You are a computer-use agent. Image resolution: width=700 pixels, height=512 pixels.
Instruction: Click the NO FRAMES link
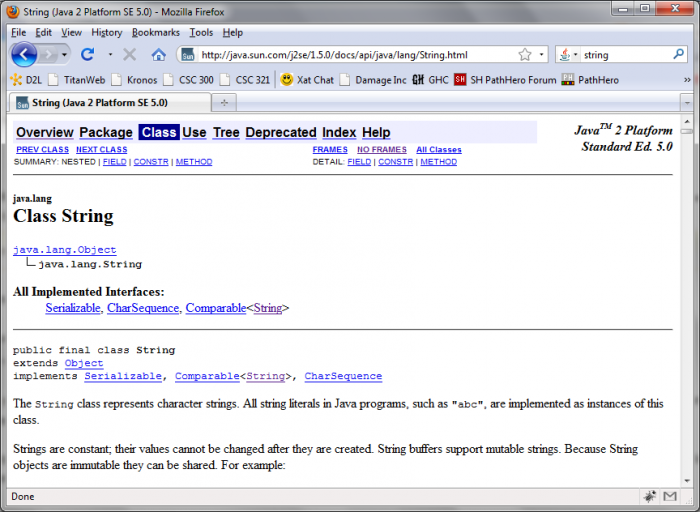coord(382,150)
